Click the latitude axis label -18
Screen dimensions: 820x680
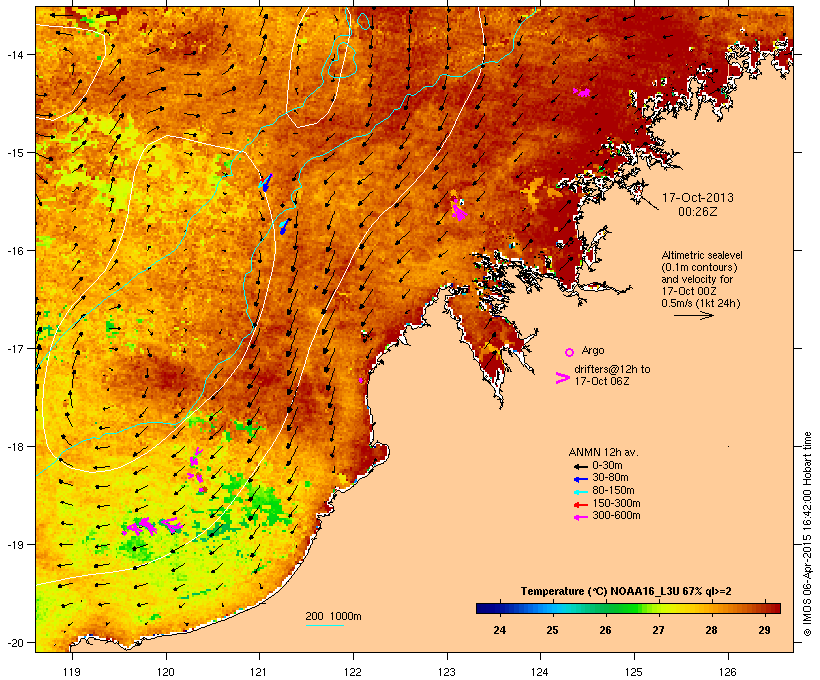tap(15, 447)
